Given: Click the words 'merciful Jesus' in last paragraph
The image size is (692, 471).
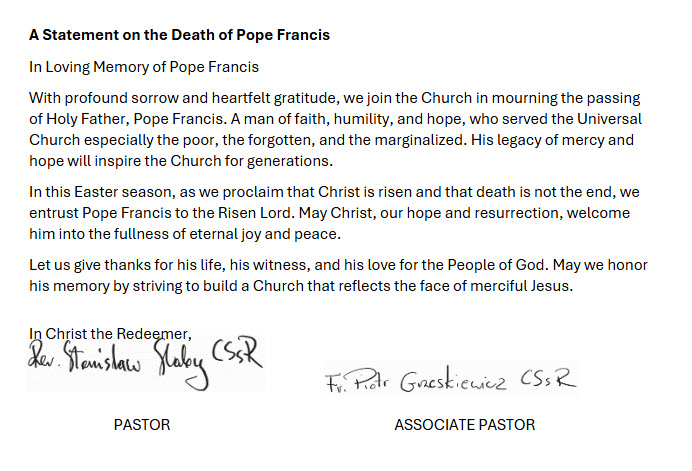Looking at the screenshot, I should pos(521,286).
